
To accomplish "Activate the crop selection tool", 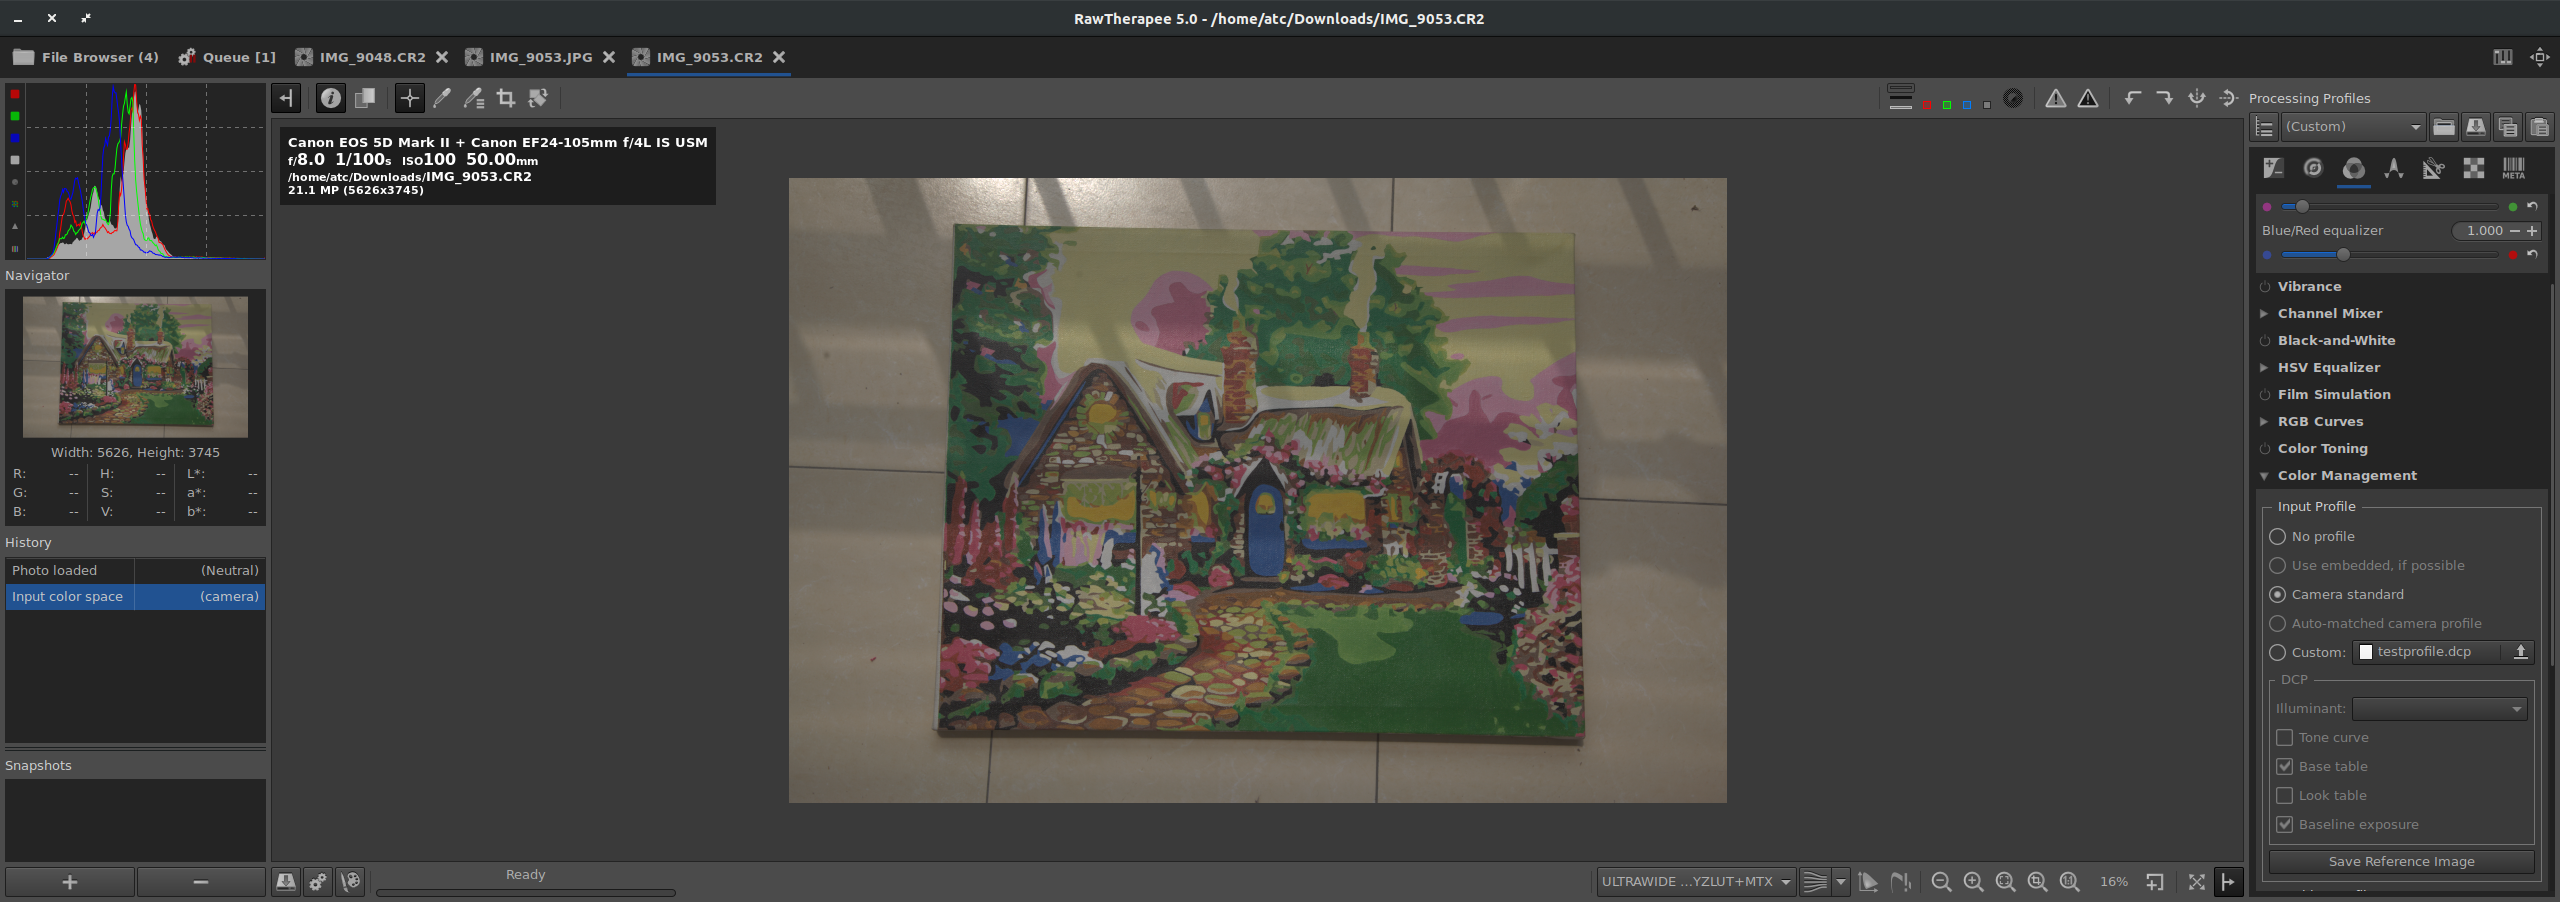I will click(506, 98).
